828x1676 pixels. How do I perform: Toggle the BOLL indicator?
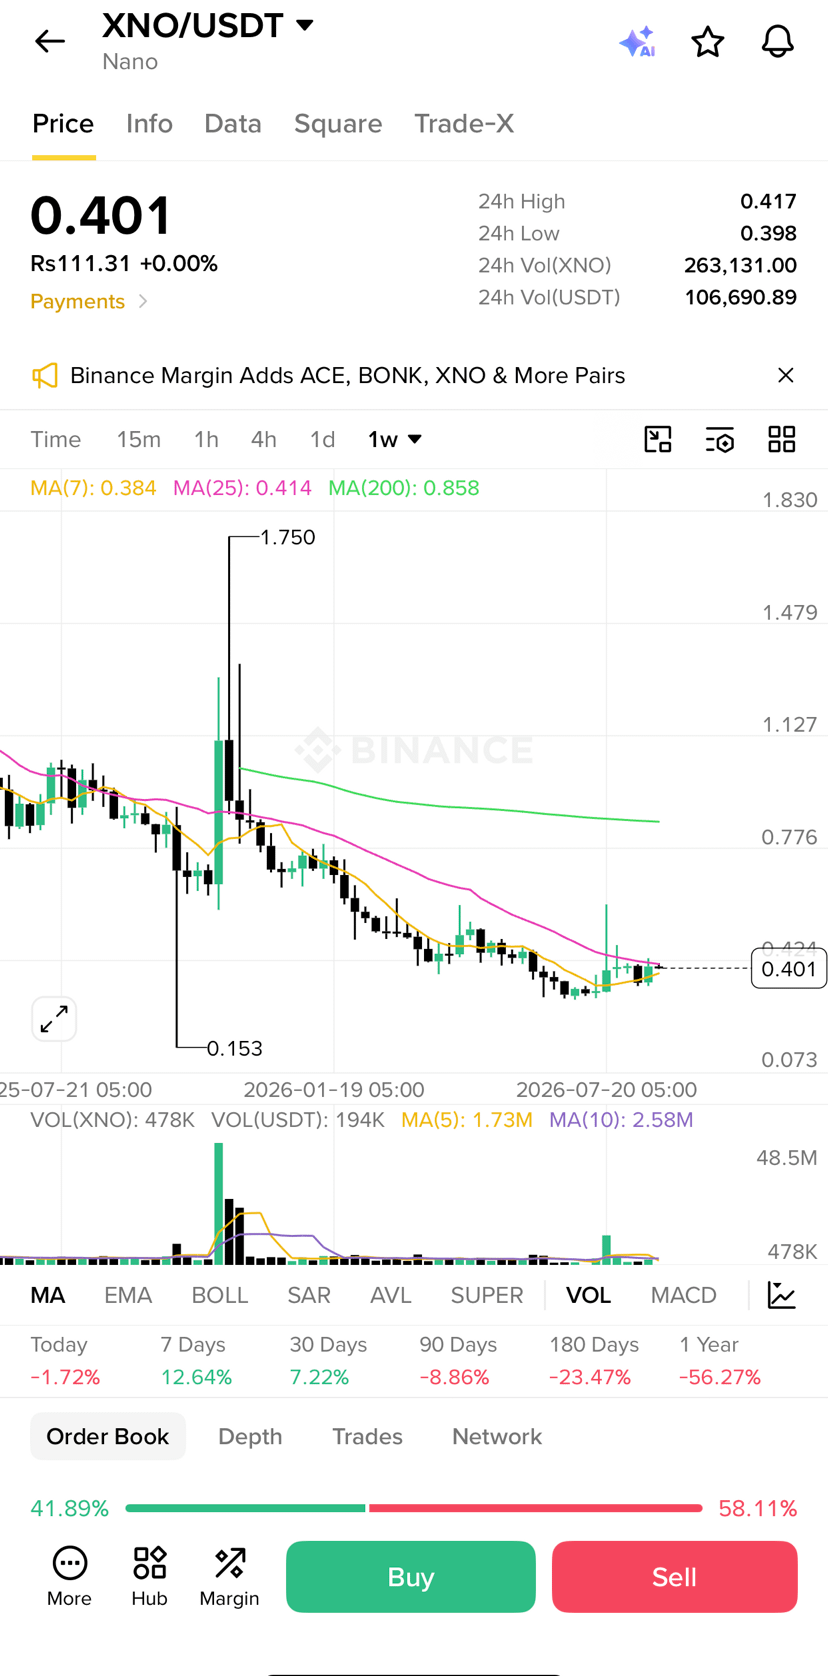coord(220,1296)
